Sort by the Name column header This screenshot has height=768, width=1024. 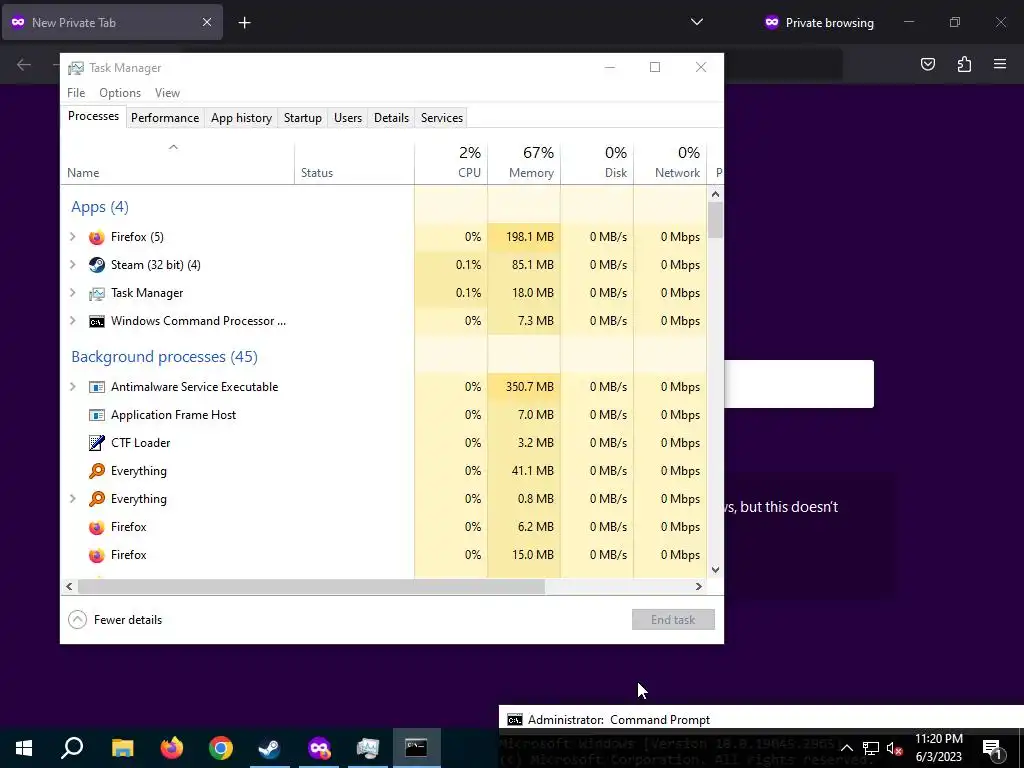pyautogui.click(x=178, y=162)
